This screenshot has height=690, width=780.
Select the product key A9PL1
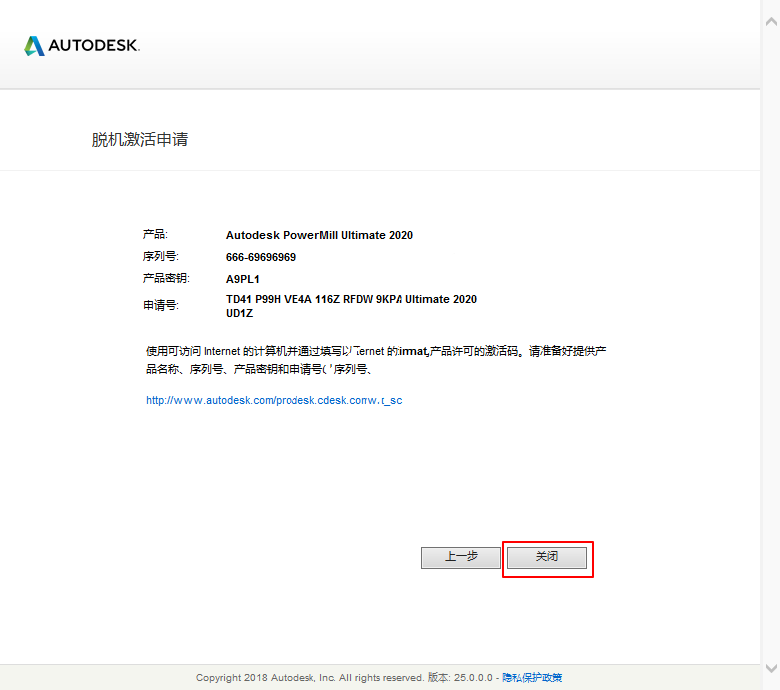click(x=243, y=279)
